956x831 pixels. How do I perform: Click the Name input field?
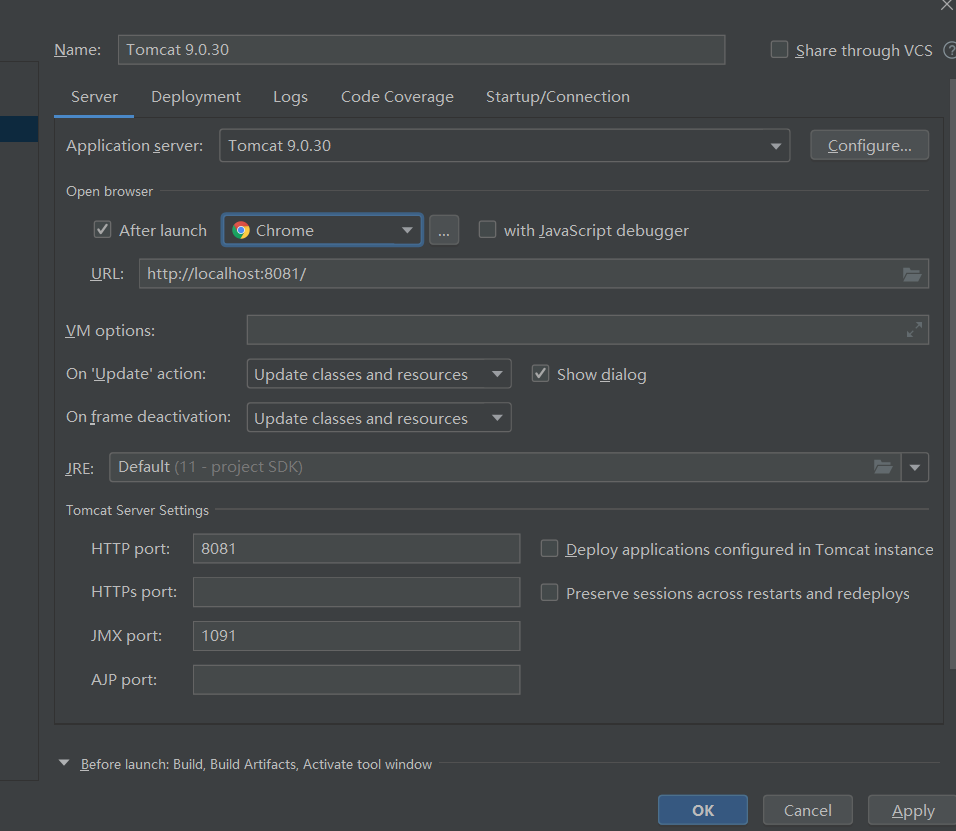421,50
